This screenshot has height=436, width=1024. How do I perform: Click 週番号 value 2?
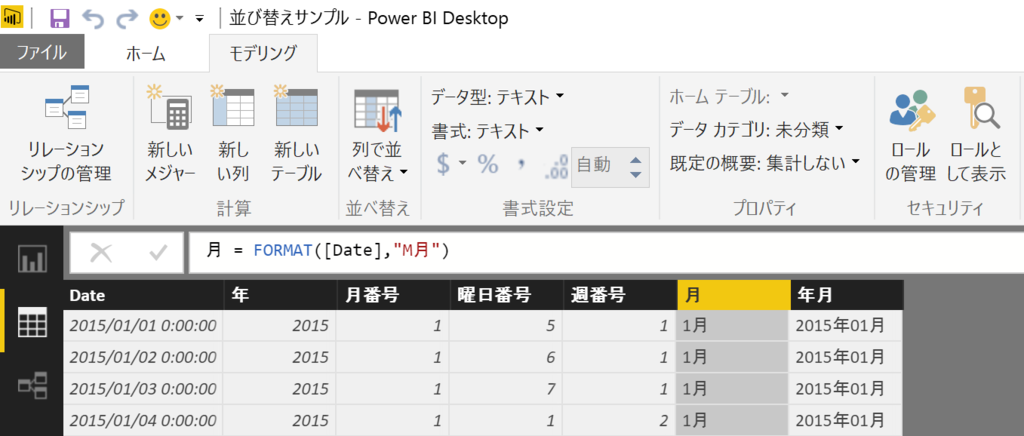620,420
